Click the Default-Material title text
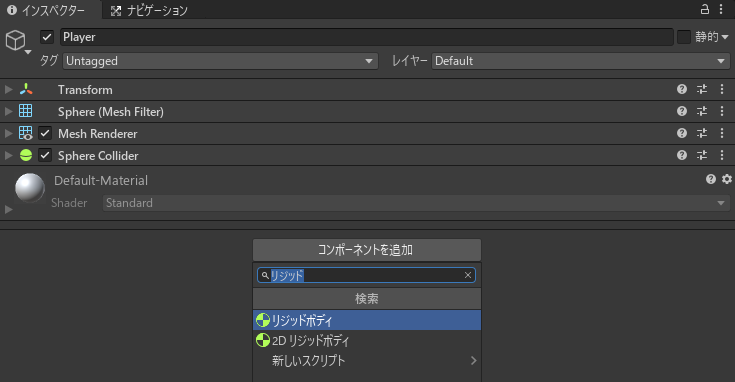This screenshot has height=382, width=735. (101, 180)
